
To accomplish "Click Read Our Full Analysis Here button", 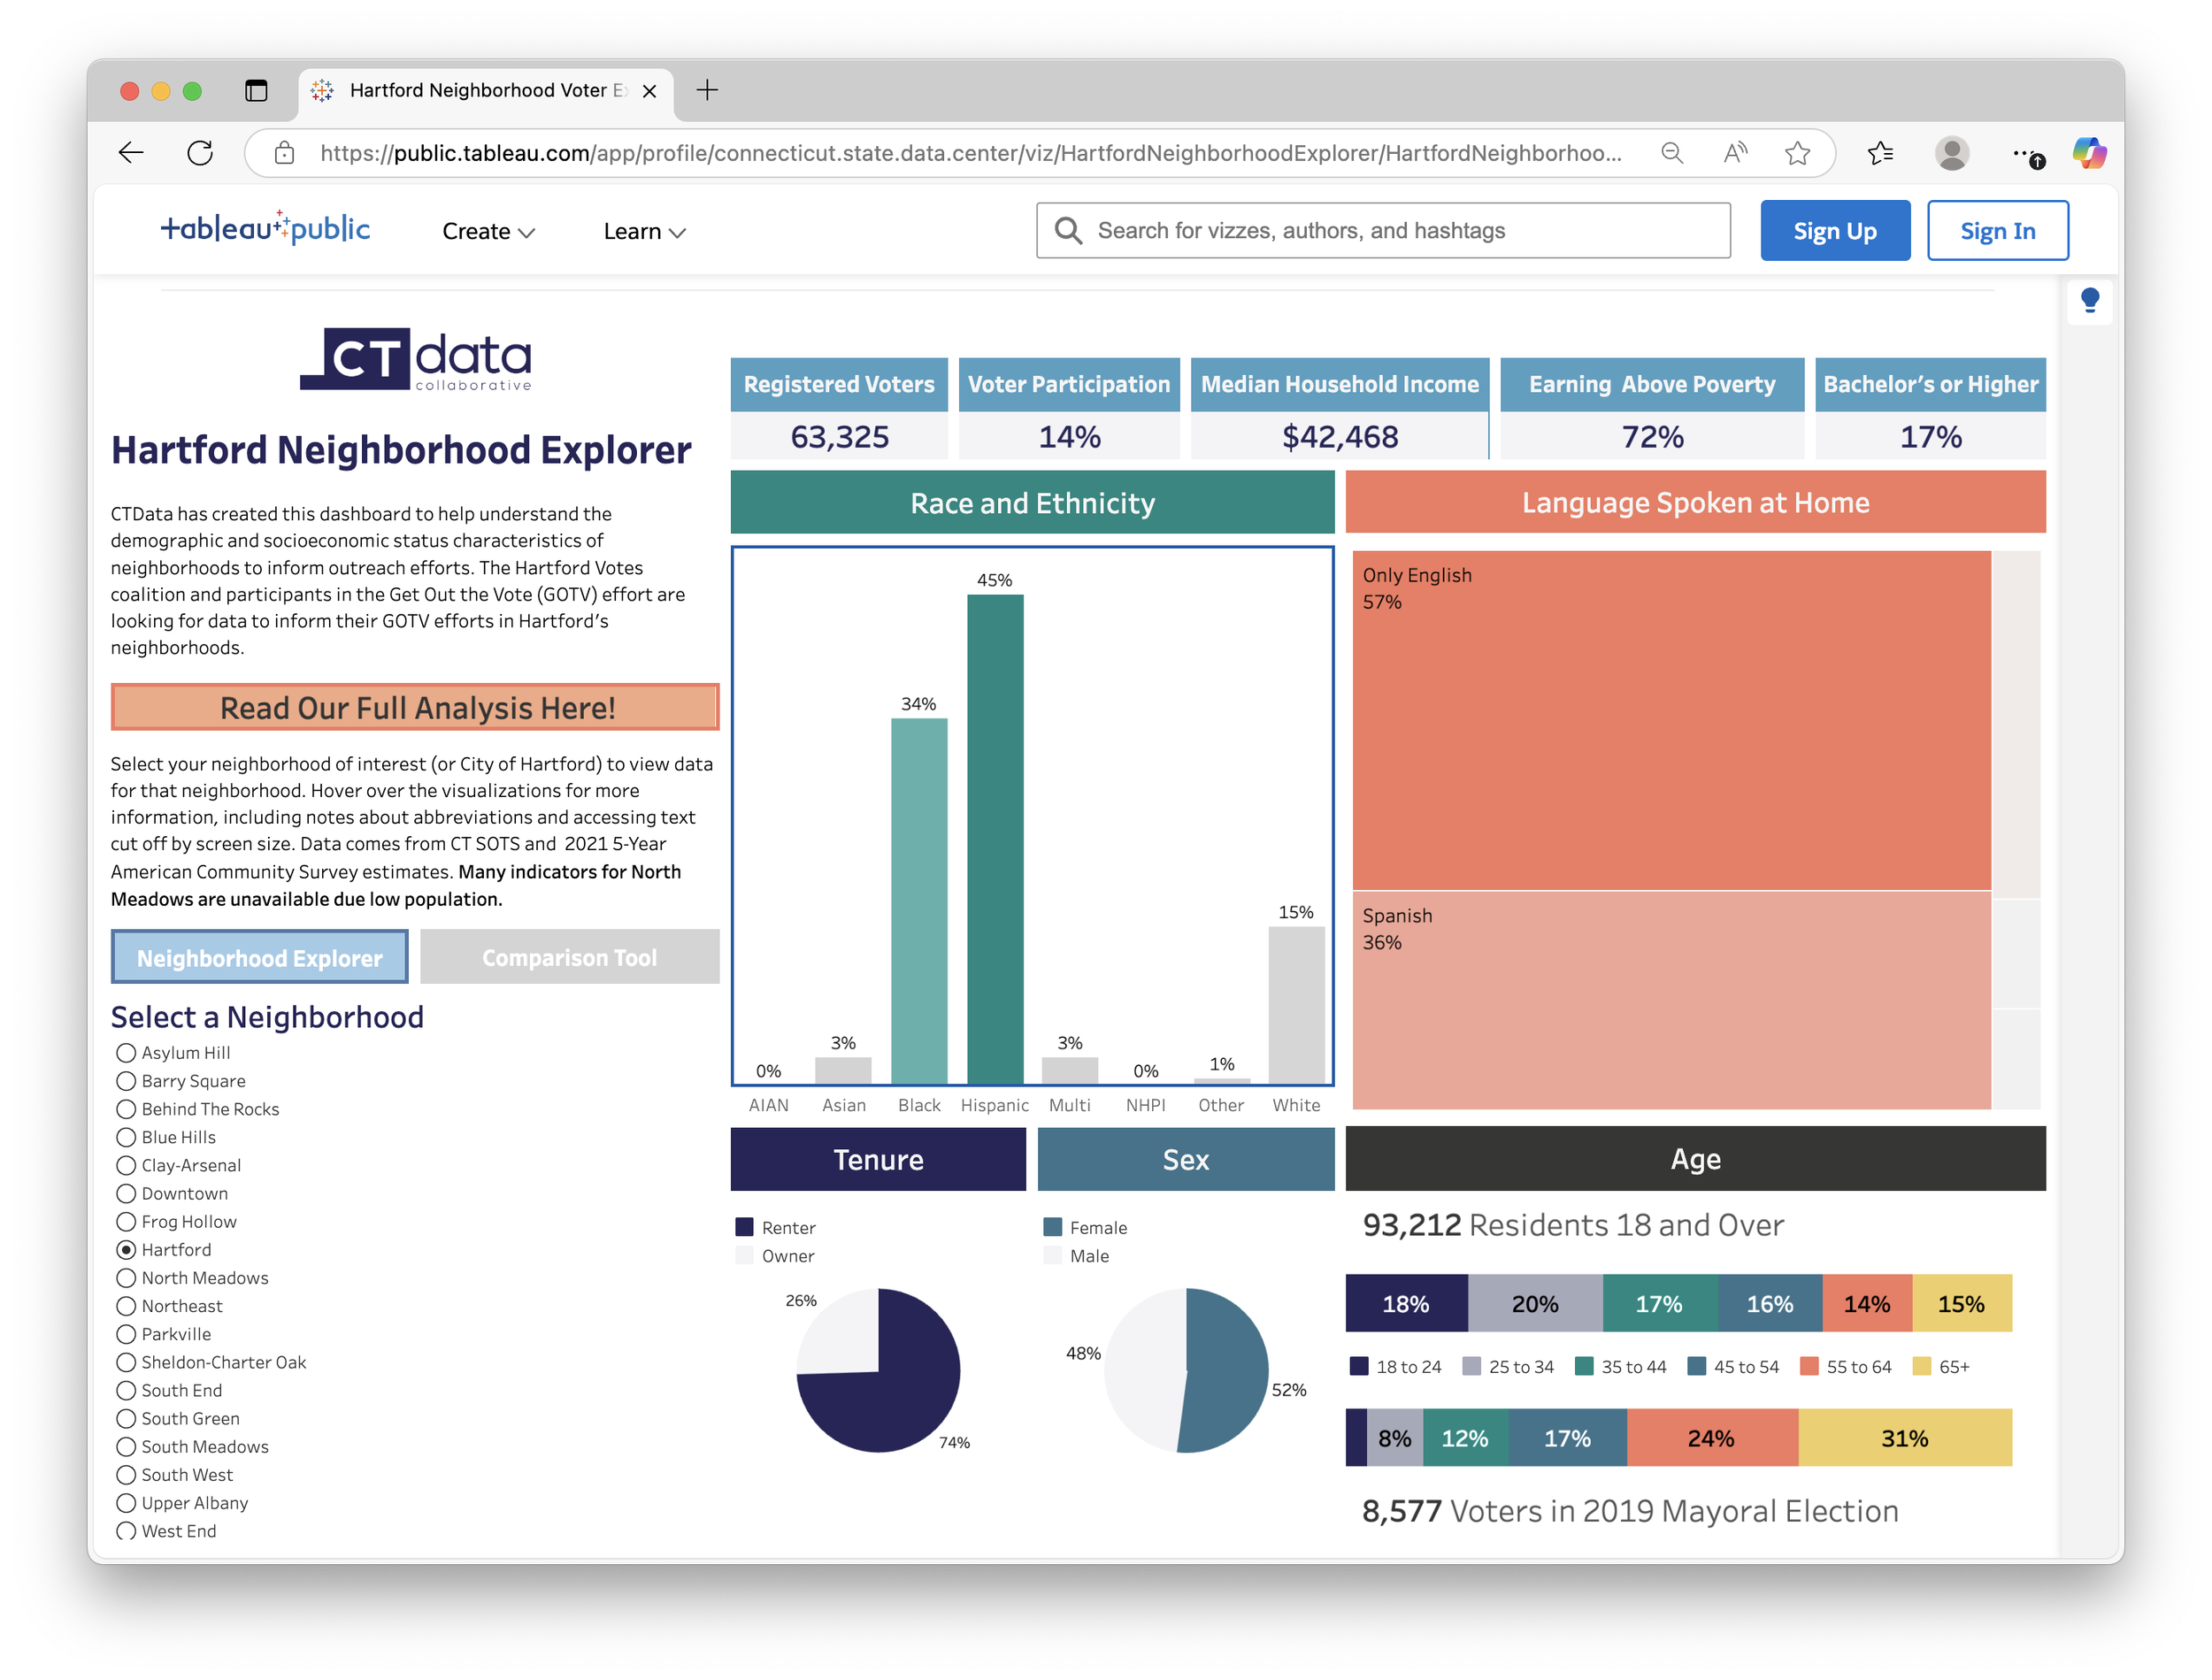I will 416,708.
